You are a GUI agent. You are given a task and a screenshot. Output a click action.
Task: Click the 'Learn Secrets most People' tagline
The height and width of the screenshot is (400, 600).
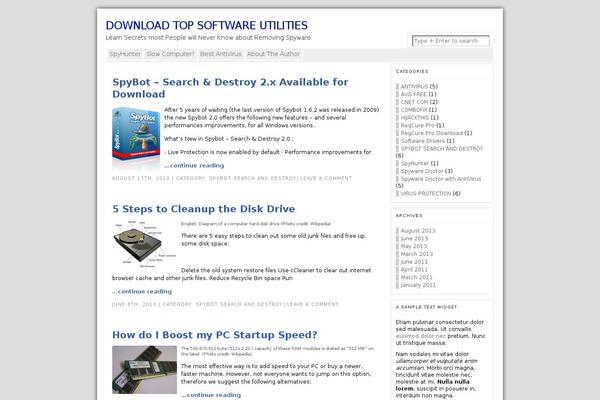208,38
